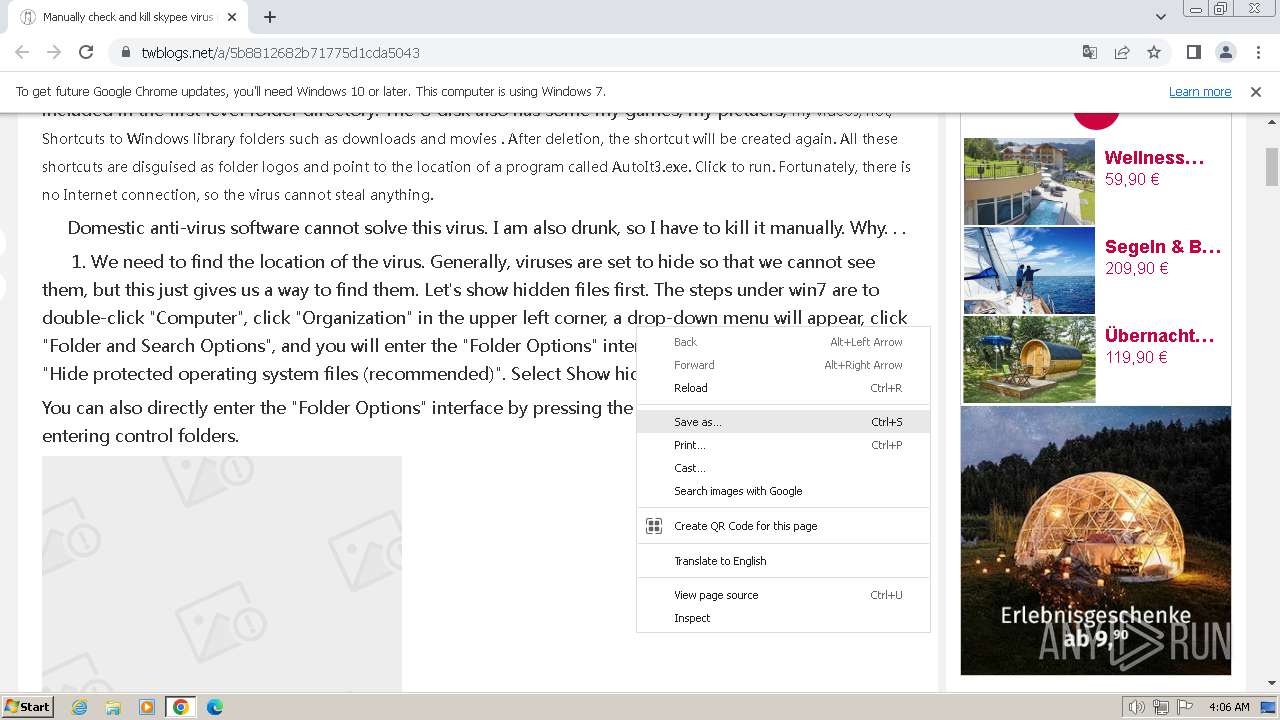The image size is (1280, 720).
Task: Select 'Print...' from the context menu
Action: click(783, 445)
